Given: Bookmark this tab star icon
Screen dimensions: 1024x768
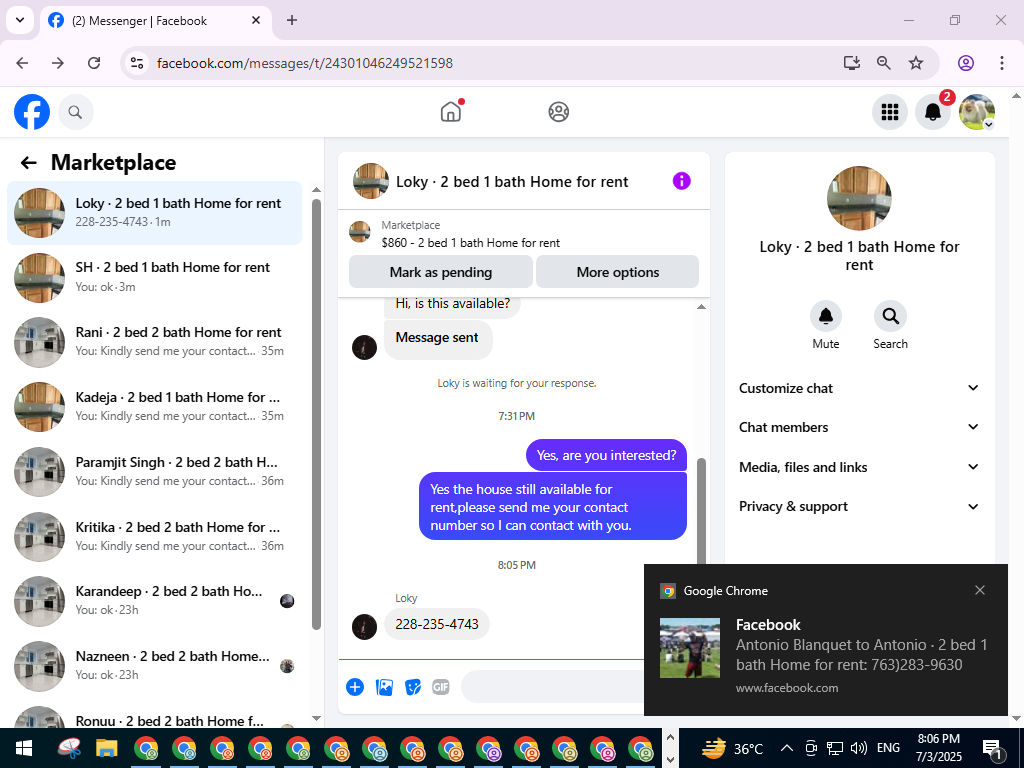Looking at the screenshot, I should (916, 63).
